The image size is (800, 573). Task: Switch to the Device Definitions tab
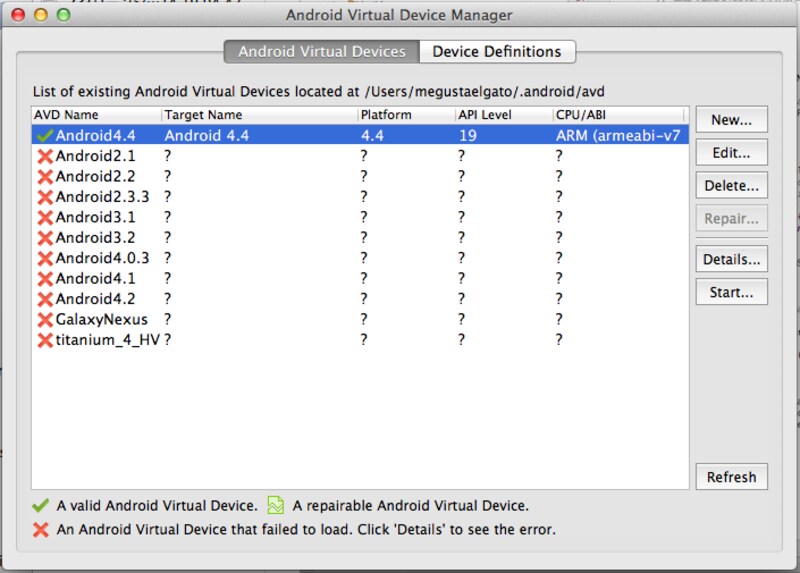coord(496,52)
